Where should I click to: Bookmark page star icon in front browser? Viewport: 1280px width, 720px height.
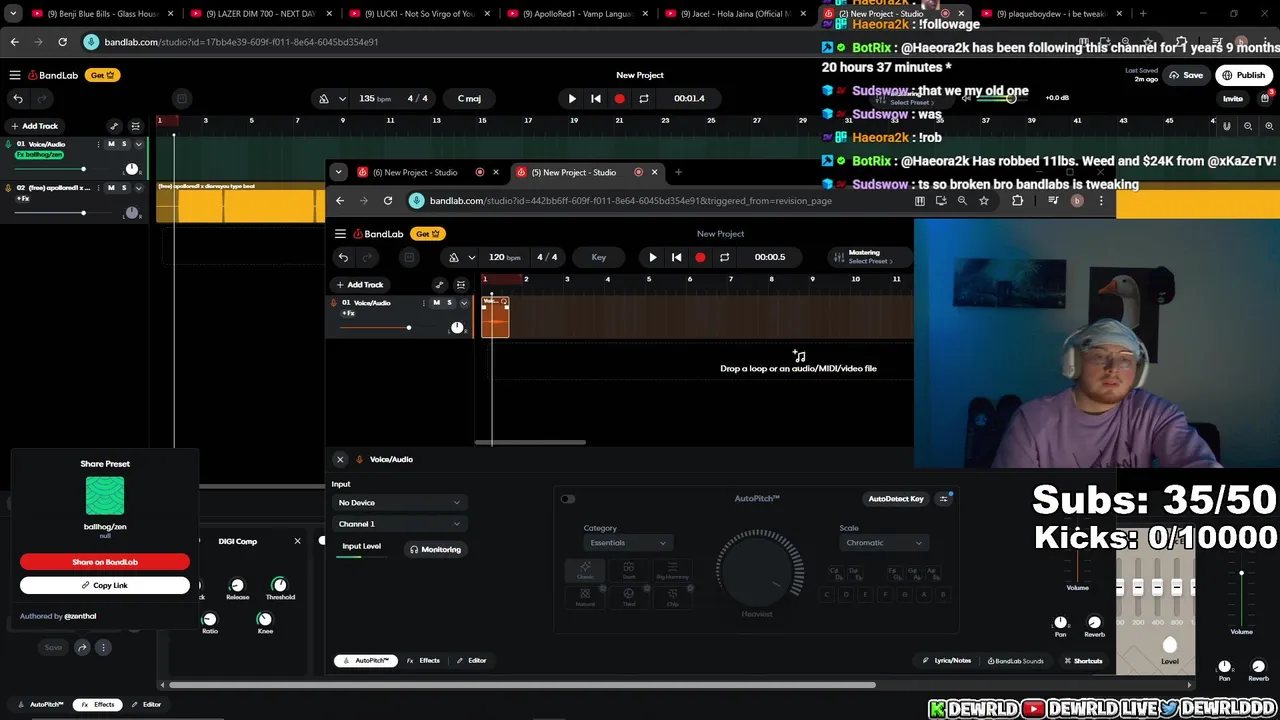(984, 201)
